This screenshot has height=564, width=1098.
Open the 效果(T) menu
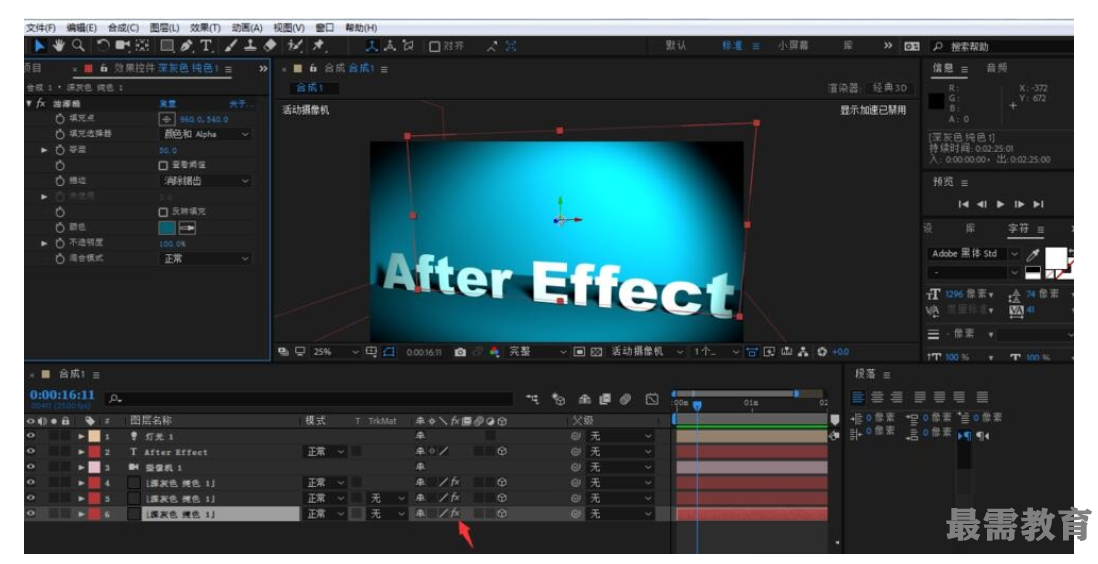[x=205, y=28]
